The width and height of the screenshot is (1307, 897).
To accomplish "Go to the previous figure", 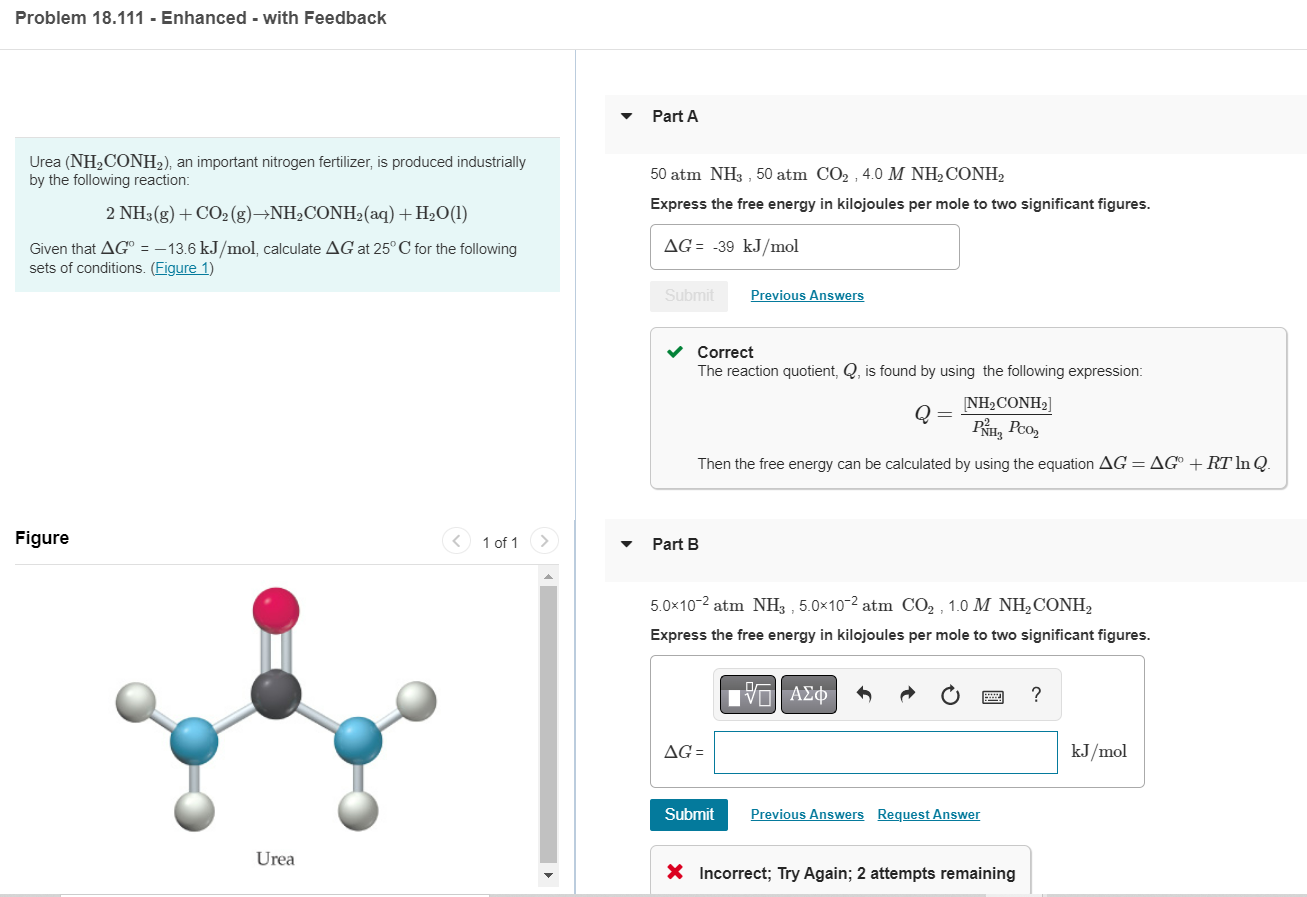I will [x=456, y=541].
